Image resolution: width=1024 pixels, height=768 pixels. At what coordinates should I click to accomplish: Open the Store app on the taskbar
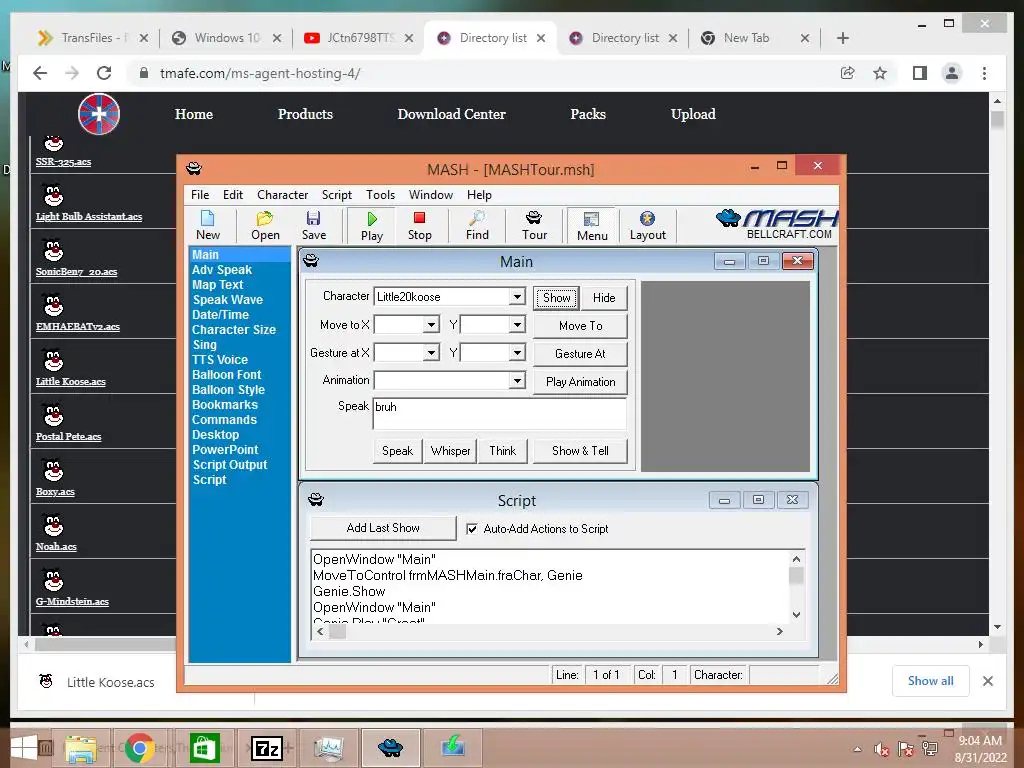pyautogui.click(x=204, y=748)
